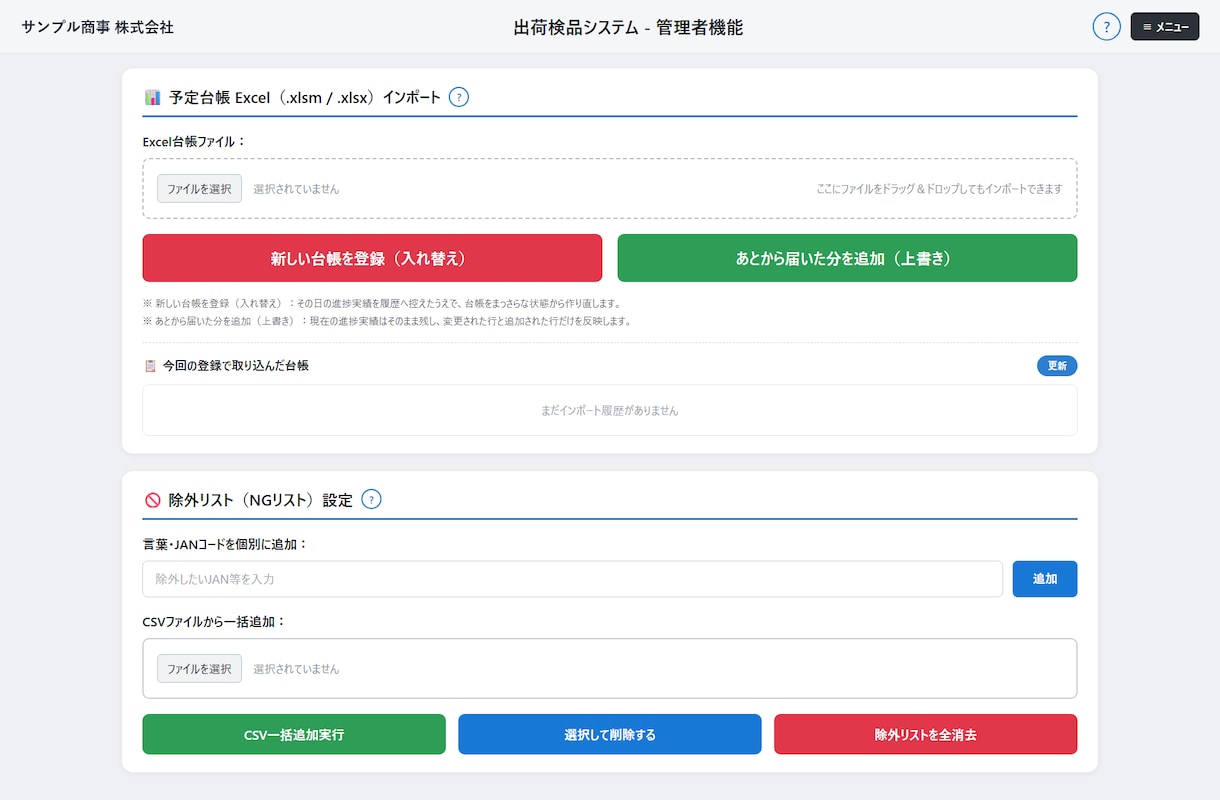Click the clipboard icon by 今回の登録で取り込んだ台帳
The image size is (1220, 800).
point(150,366)
